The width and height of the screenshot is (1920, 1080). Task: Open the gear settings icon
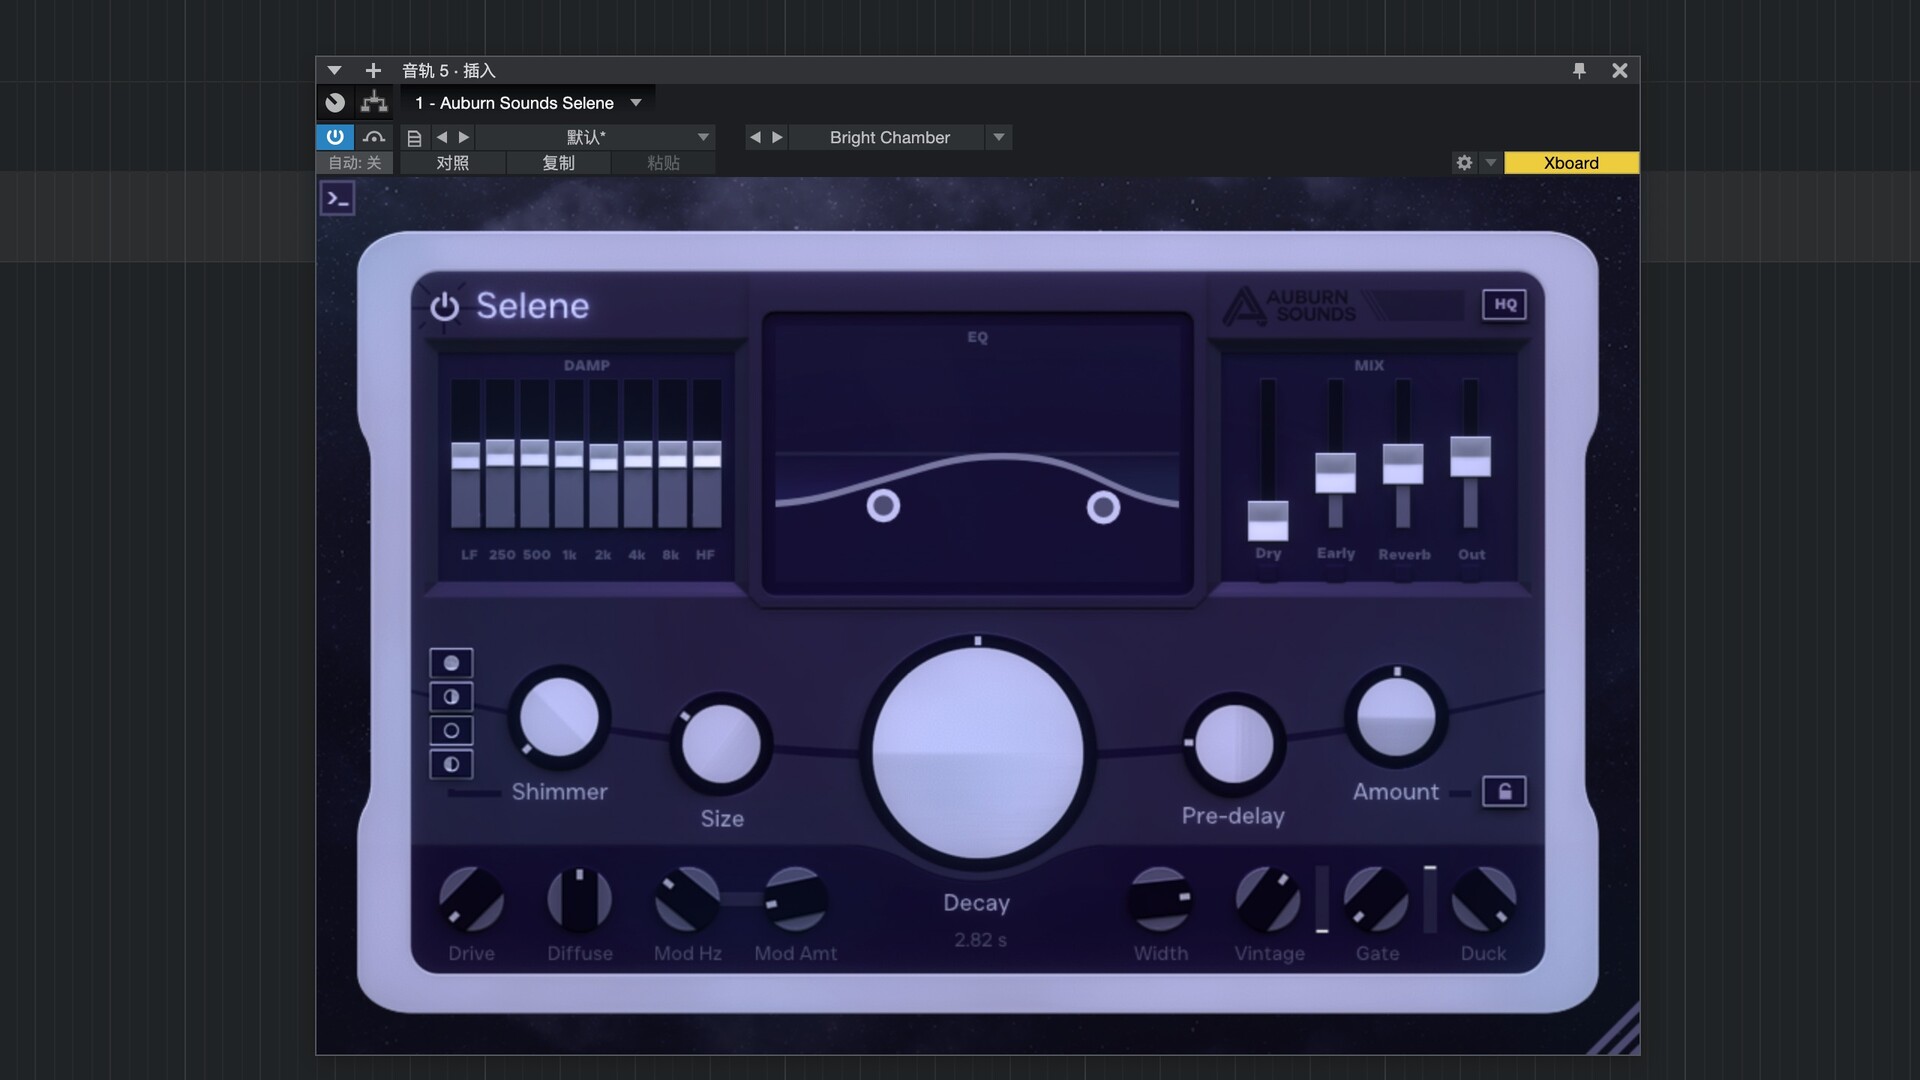pos(1464,162)
